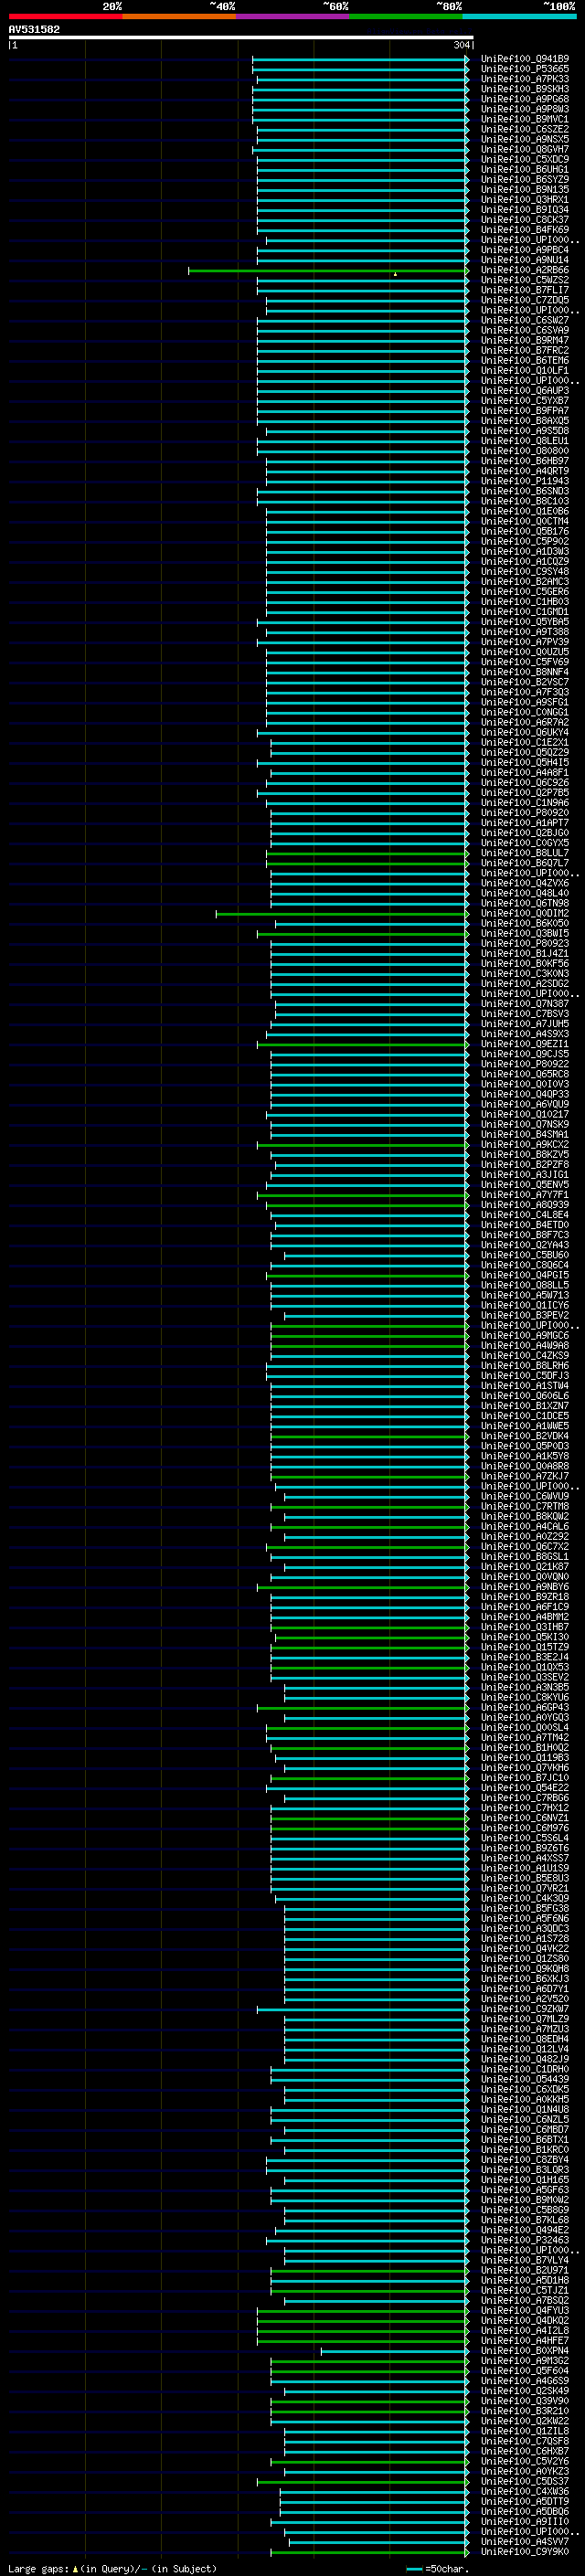Select the UniRef100_Q10LF1 label
Screen dimensions: 585x2576
point(524,370)
